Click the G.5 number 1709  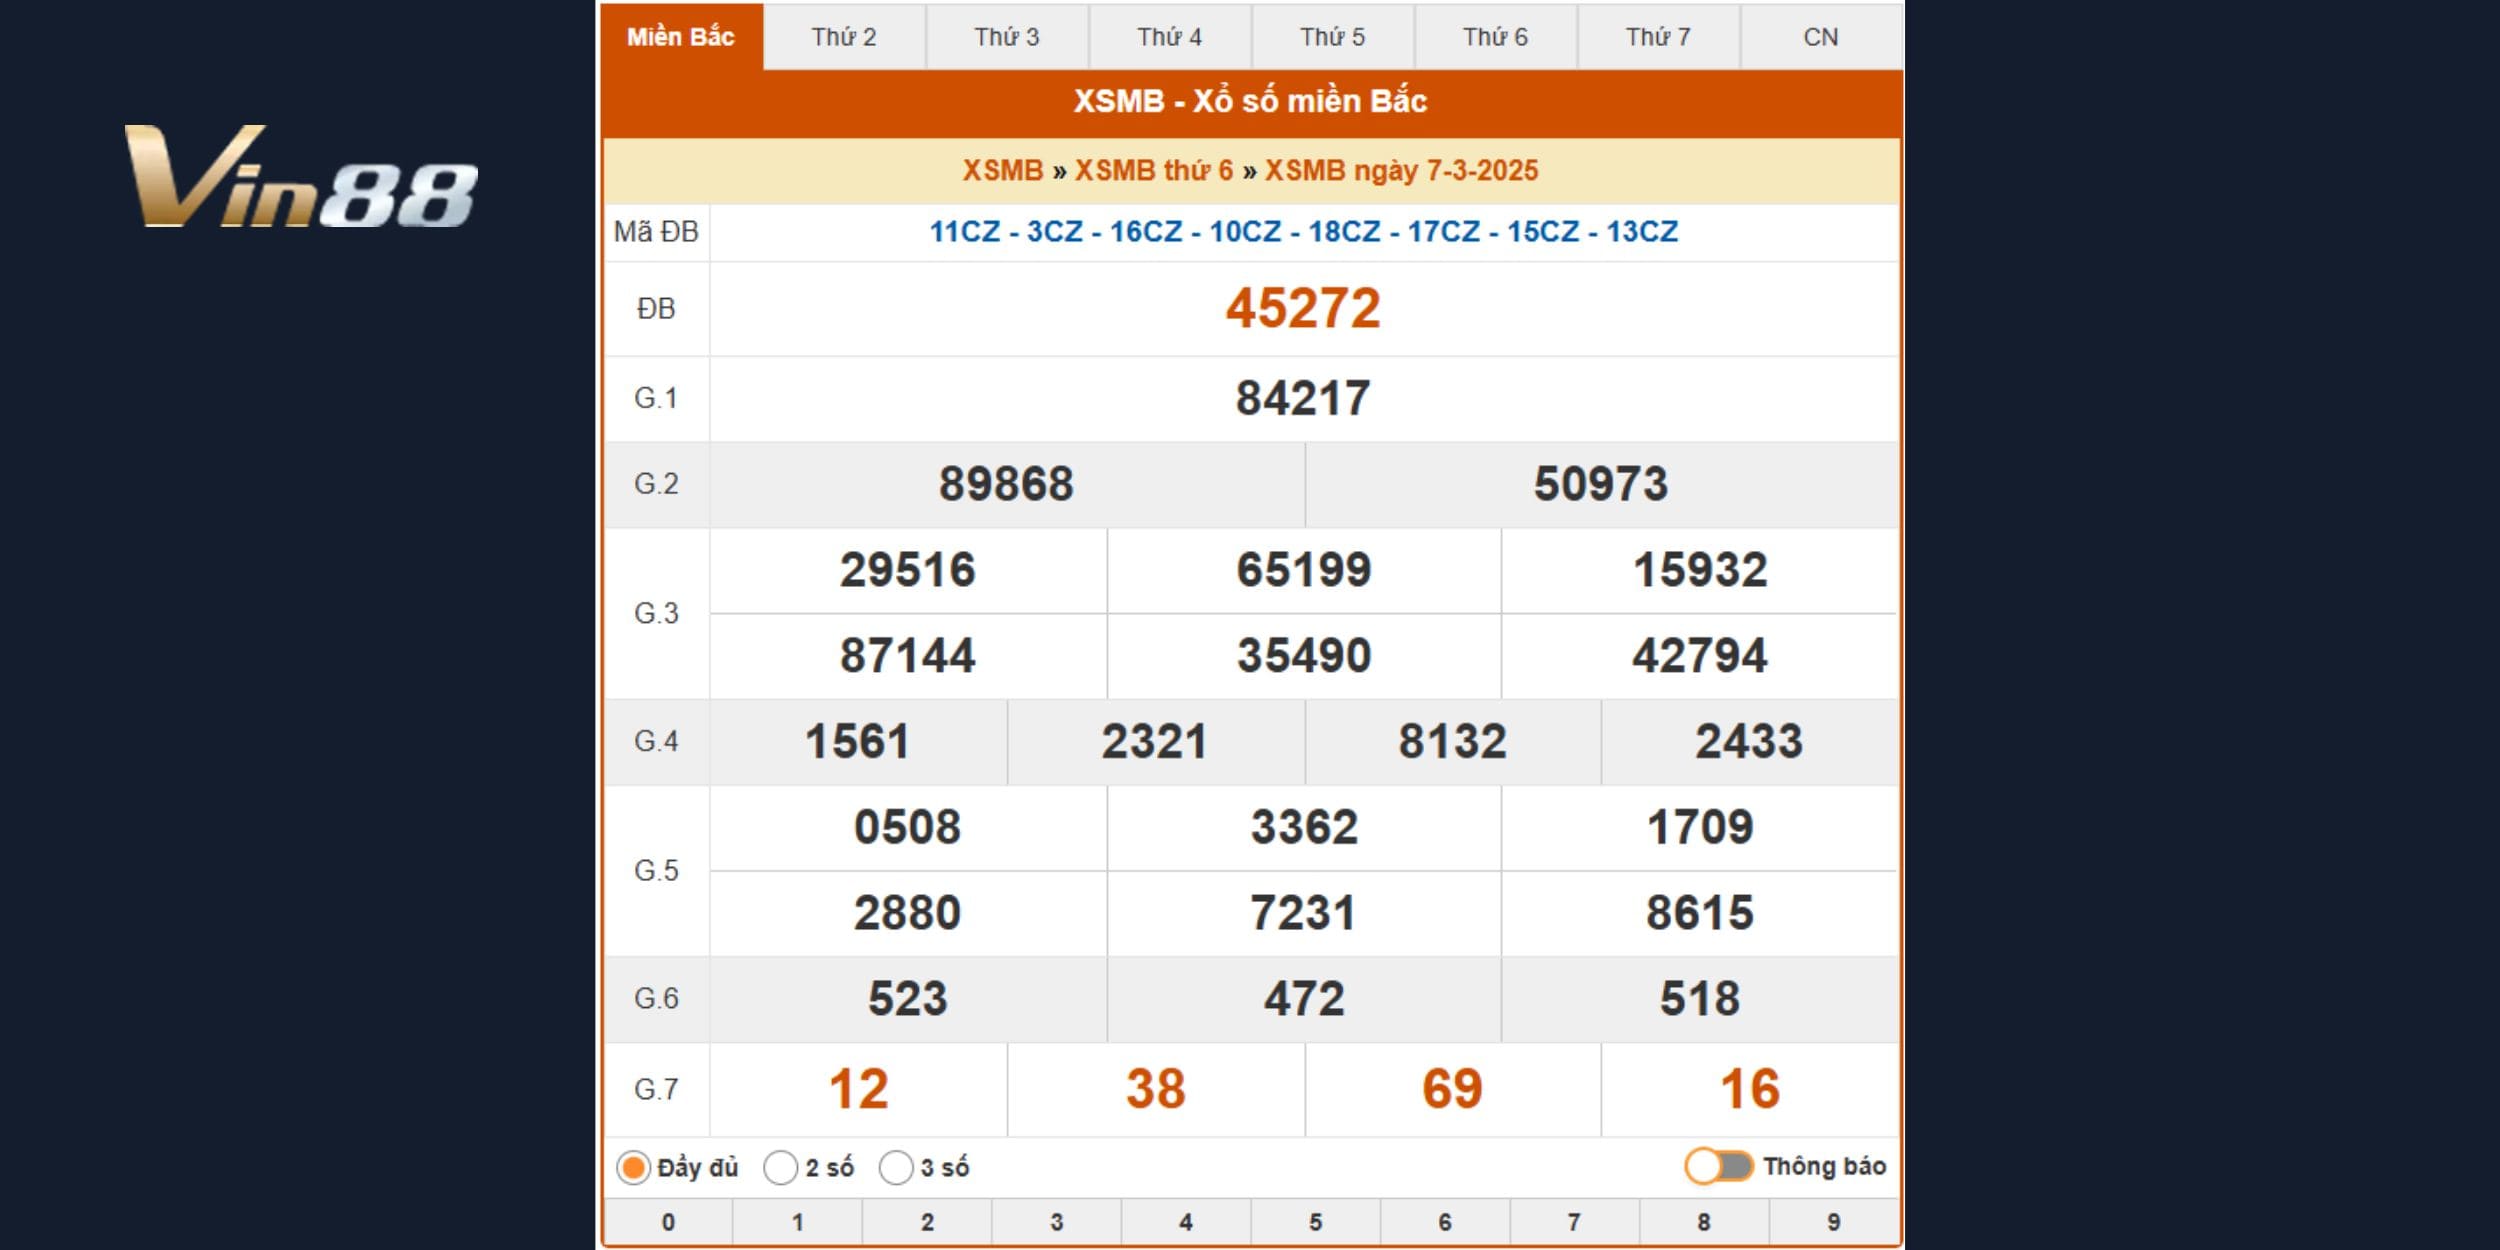tap(1700, 828)
